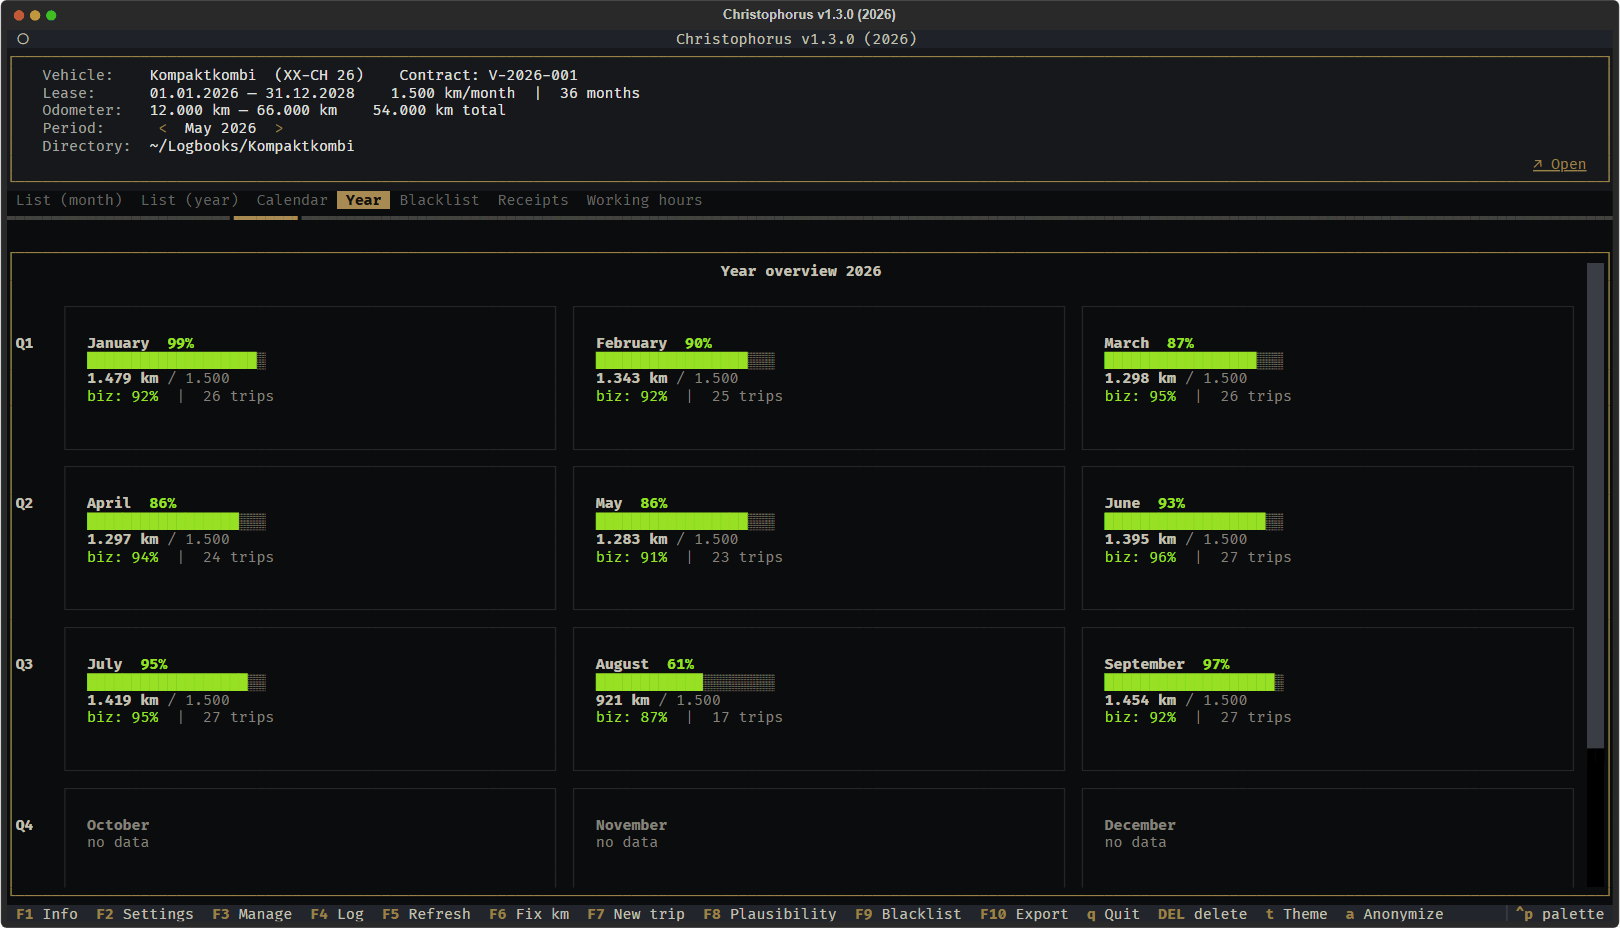Open the Working hours tab

644,200
